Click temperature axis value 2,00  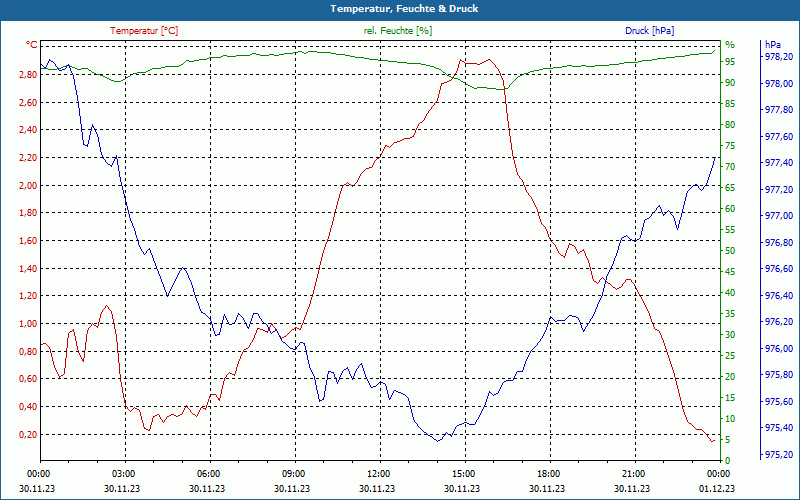click(x=29, y=186)
